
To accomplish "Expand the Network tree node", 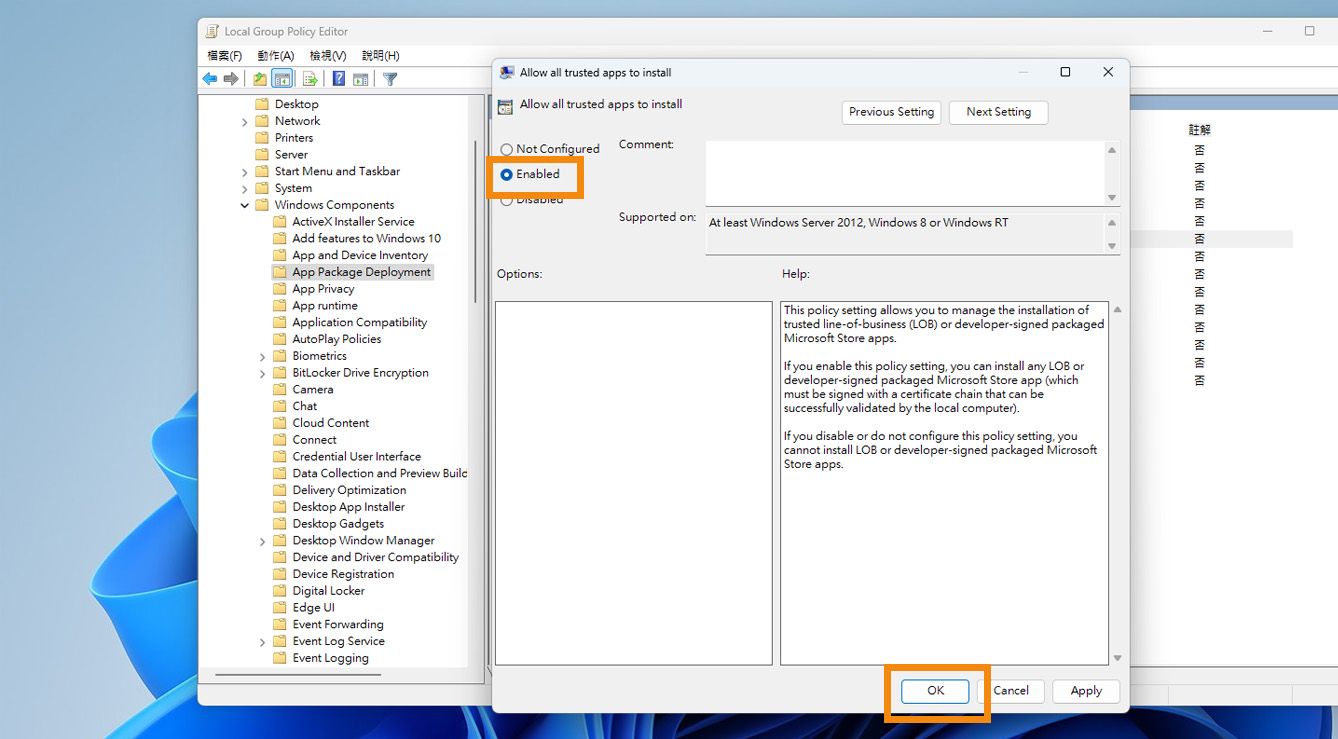I will coord(245,122).
